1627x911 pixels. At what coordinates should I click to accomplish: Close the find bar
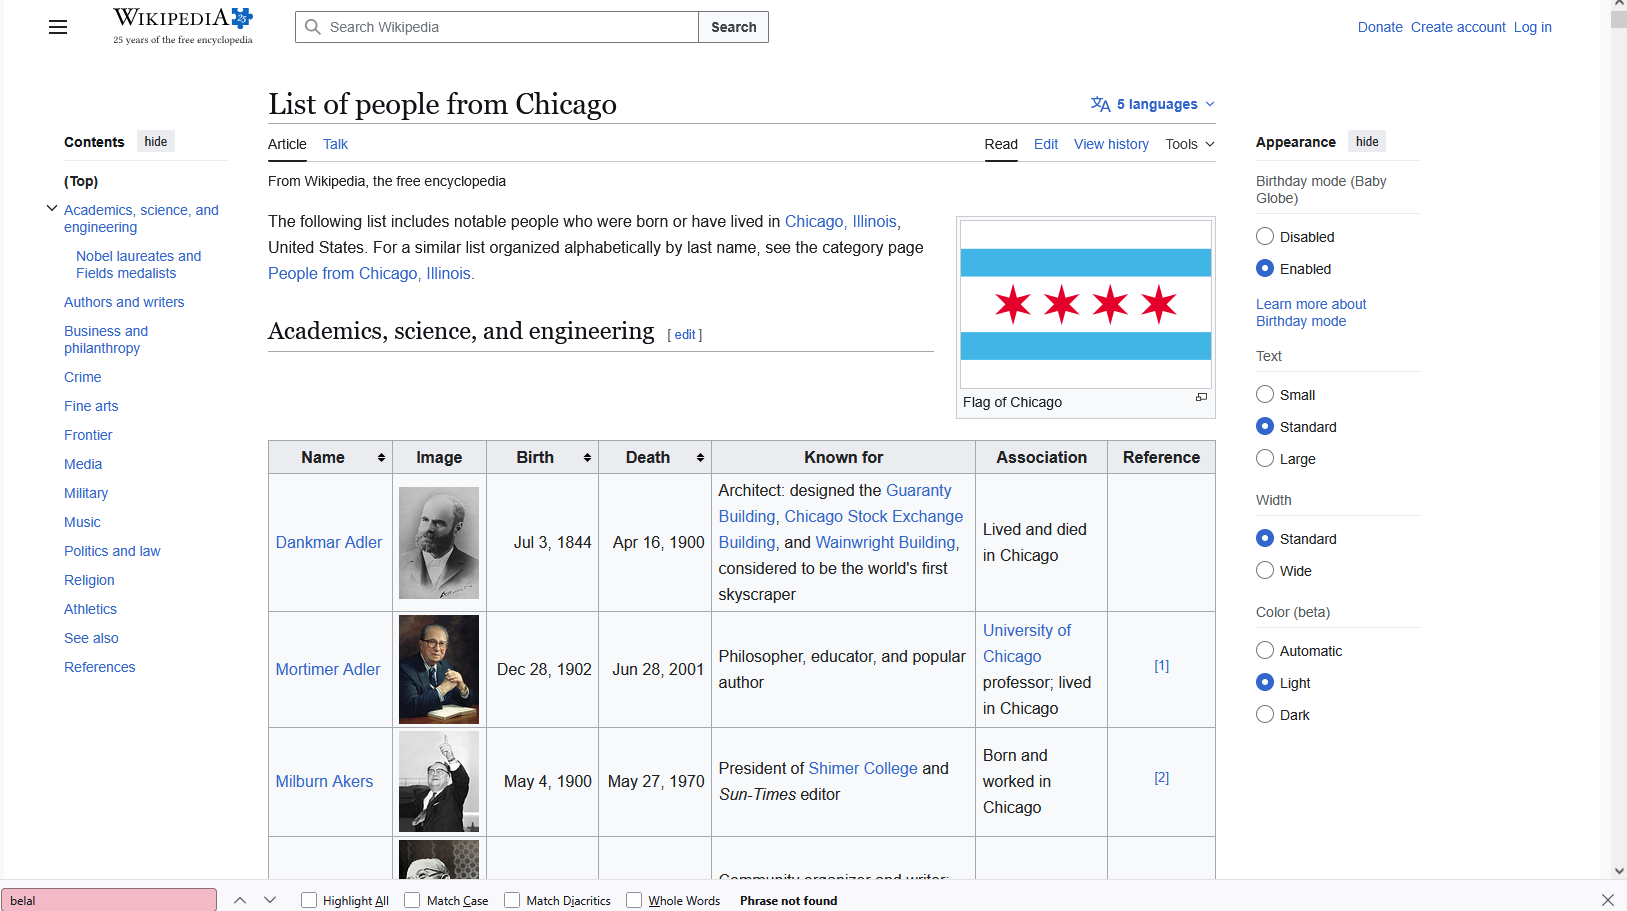pos(1607,900)
